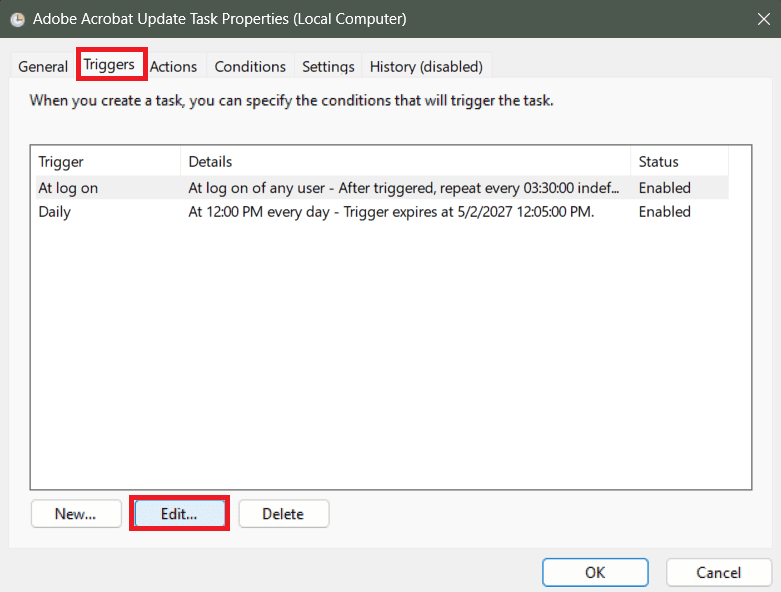Click Enabled status of Daily row
Screen dimensions: 781x592
664,212
